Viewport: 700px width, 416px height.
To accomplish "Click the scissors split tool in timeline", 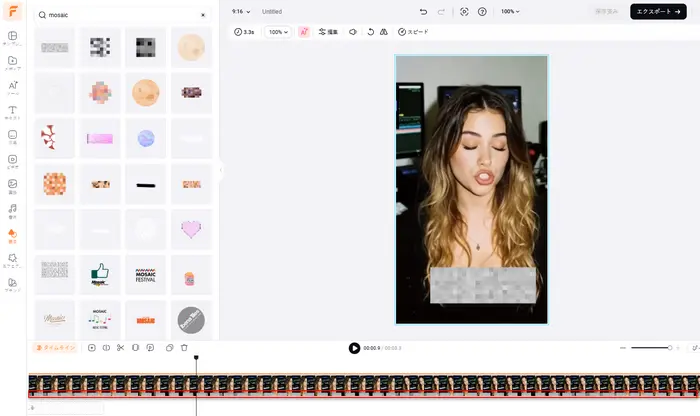I will [120, 347].
